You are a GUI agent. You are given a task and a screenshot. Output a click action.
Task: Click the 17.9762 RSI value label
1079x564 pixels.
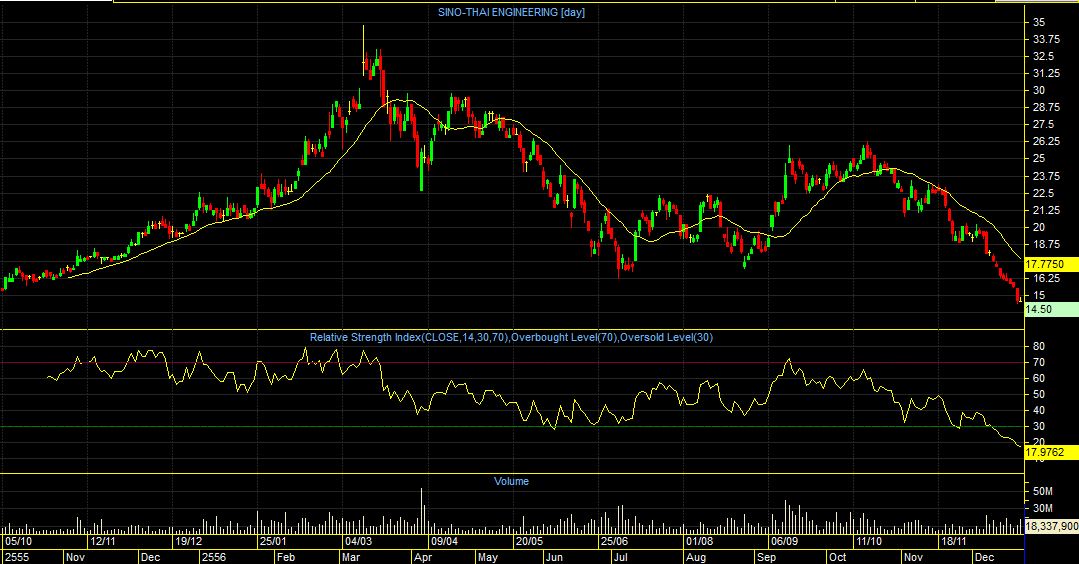1051,453
